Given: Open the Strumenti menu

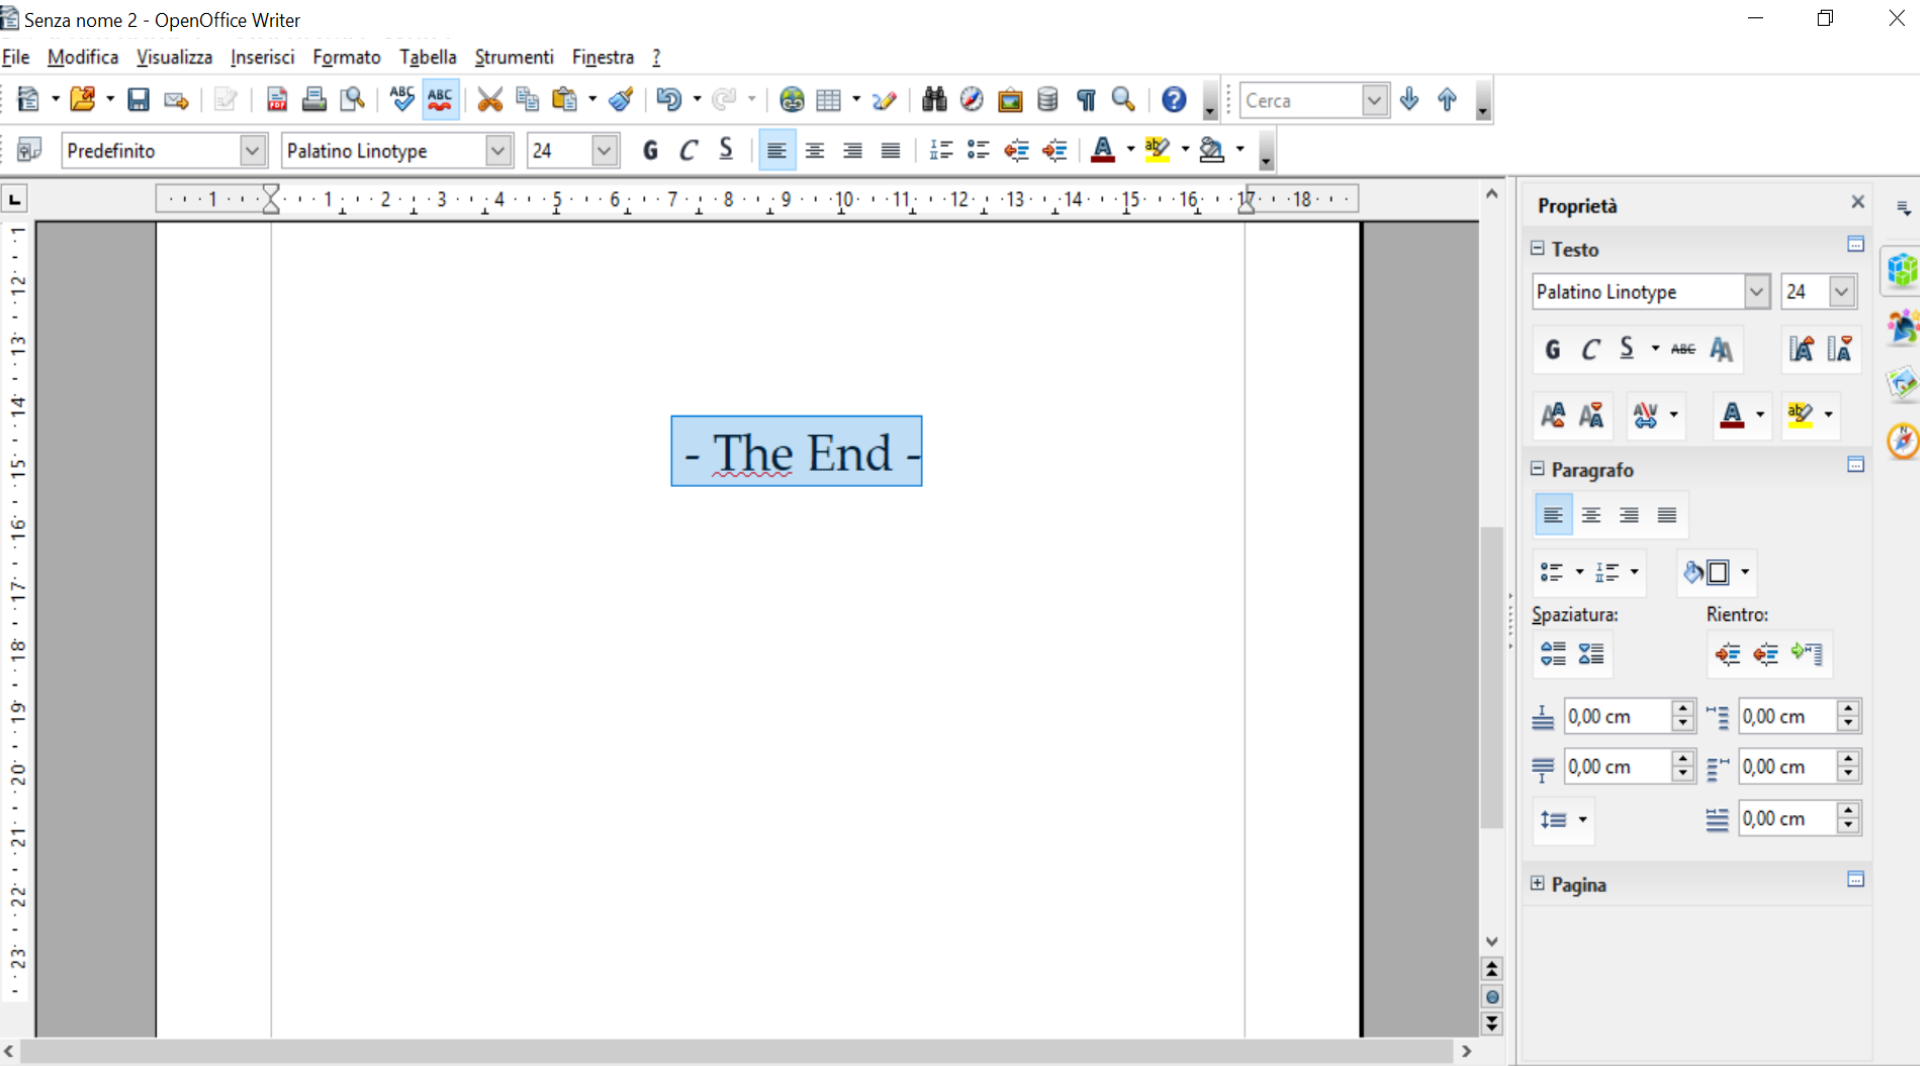Looking at the screenshot, I should tap(514, 57).
